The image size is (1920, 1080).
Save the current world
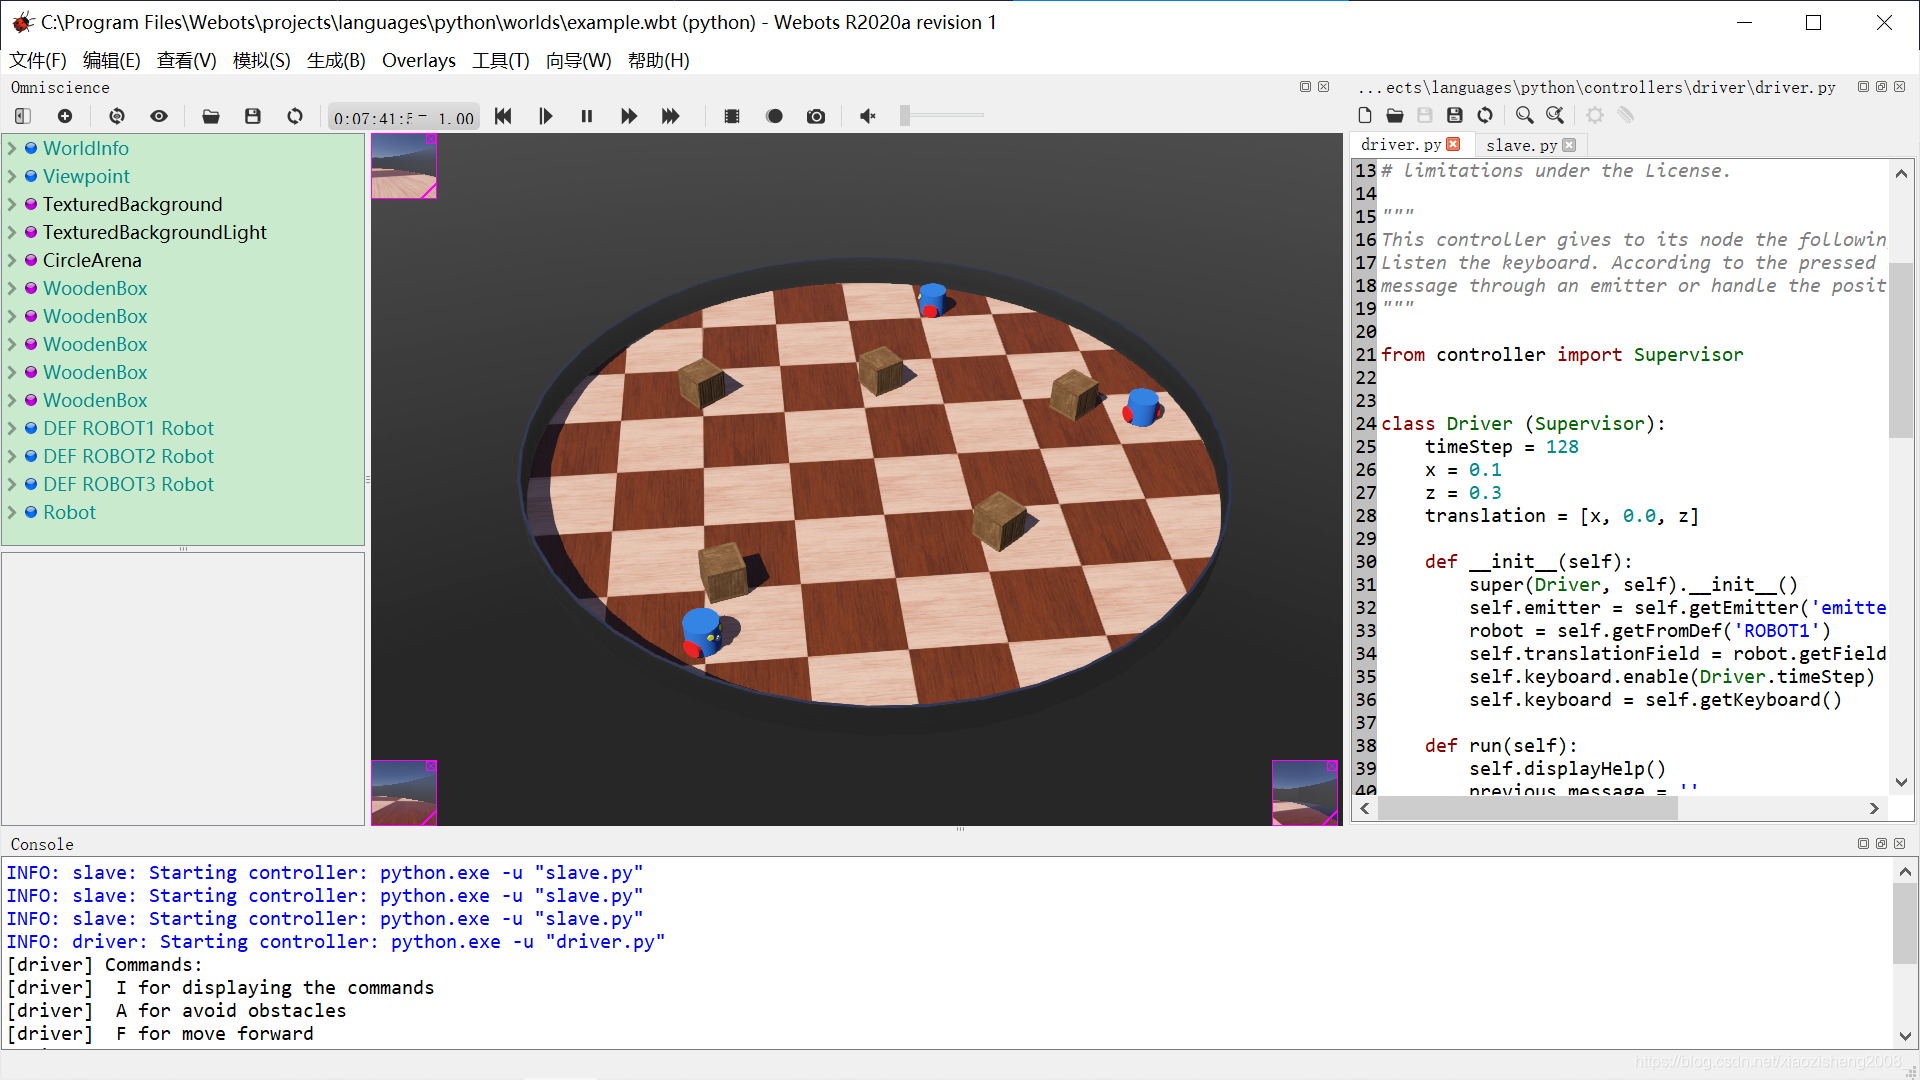[253, 116]
